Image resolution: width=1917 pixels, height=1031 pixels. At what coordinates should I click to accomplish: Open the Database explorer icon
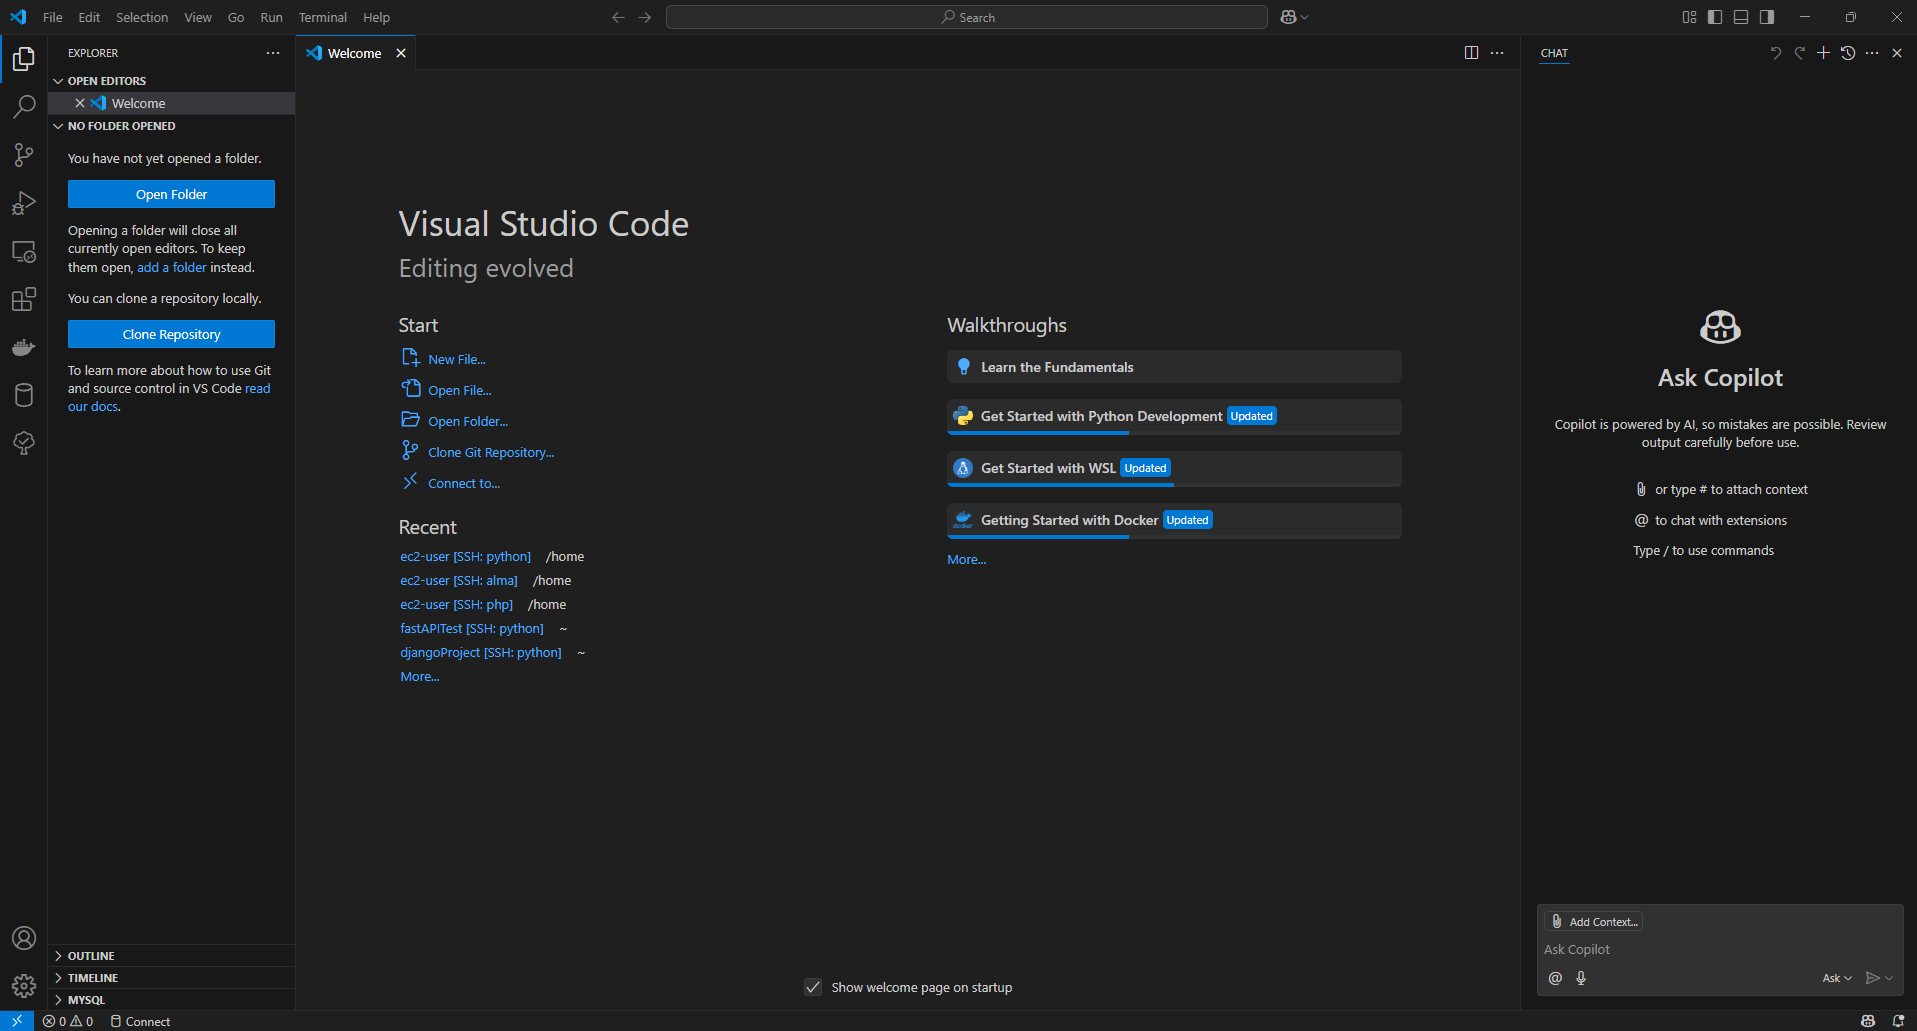[24, 395]
